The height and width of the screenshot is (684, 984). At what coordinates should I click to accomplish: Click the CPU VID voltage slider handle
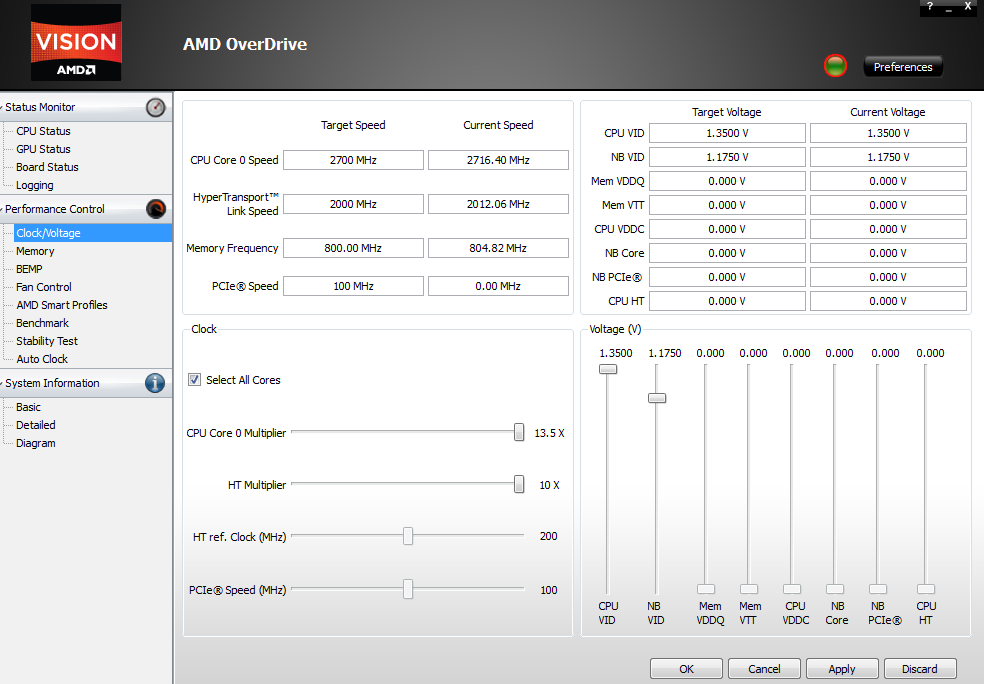(608, 369)
